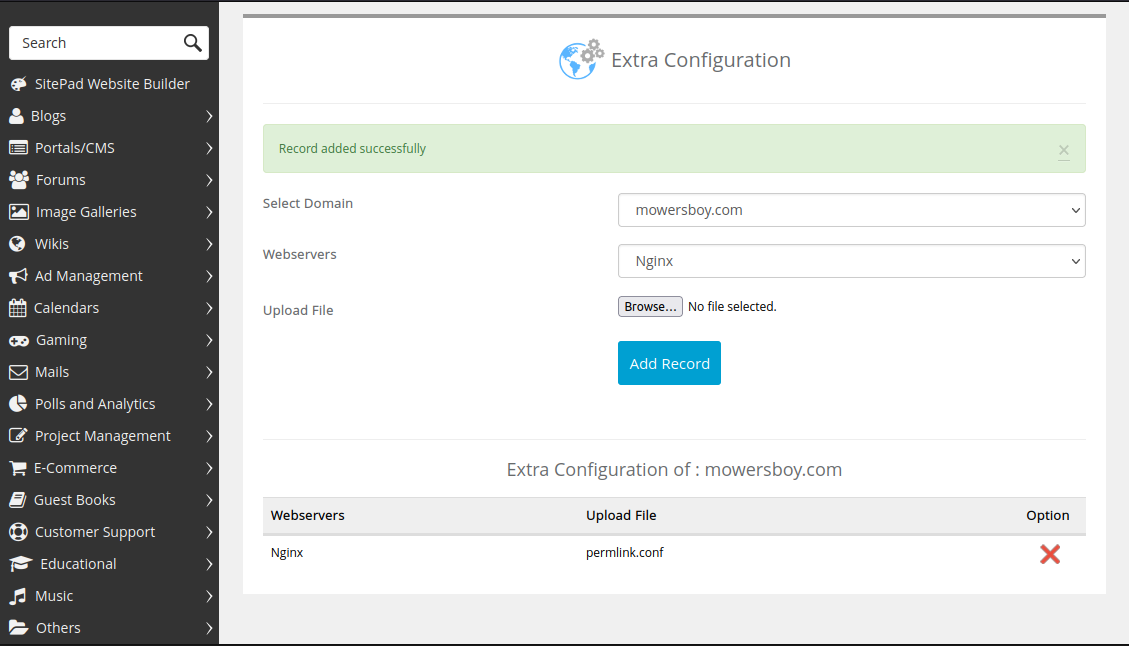The image size is (1129, 646).
Task: Expand the Calendars category arrow
Action: pos(209,308)
